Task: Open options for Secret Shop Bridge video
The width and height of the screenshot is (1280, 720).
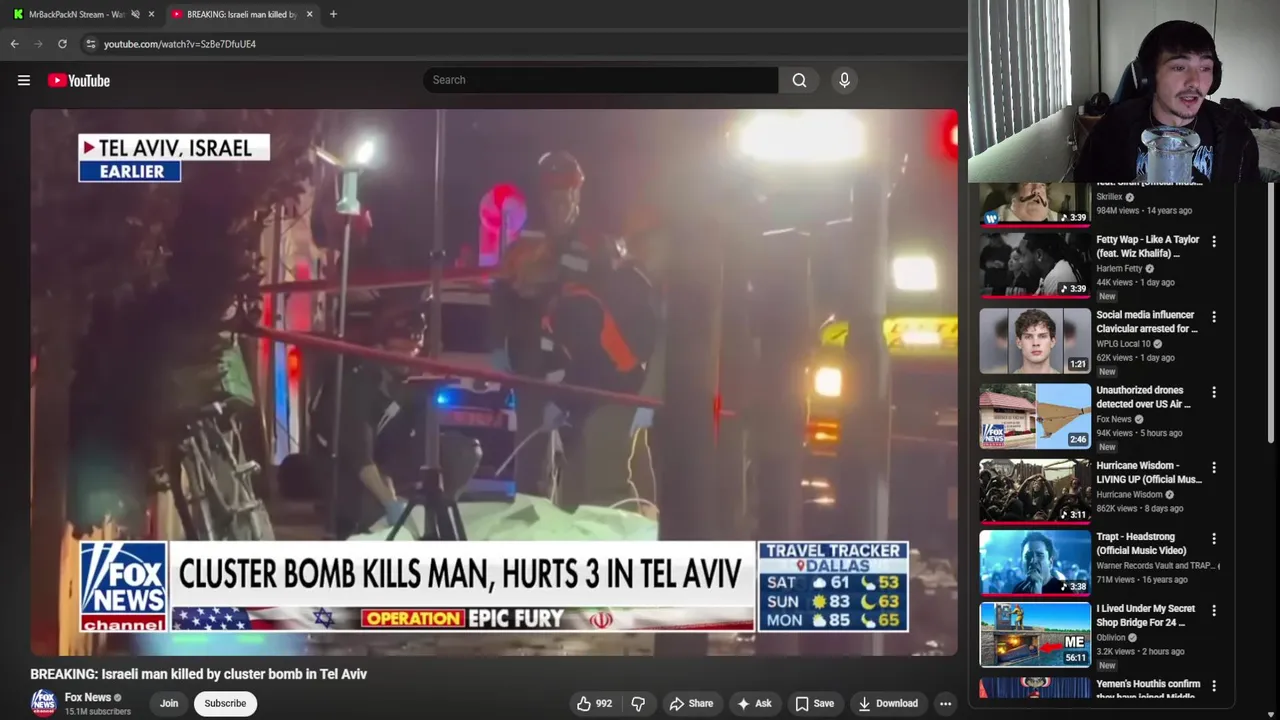Action: click(1214, 609)
